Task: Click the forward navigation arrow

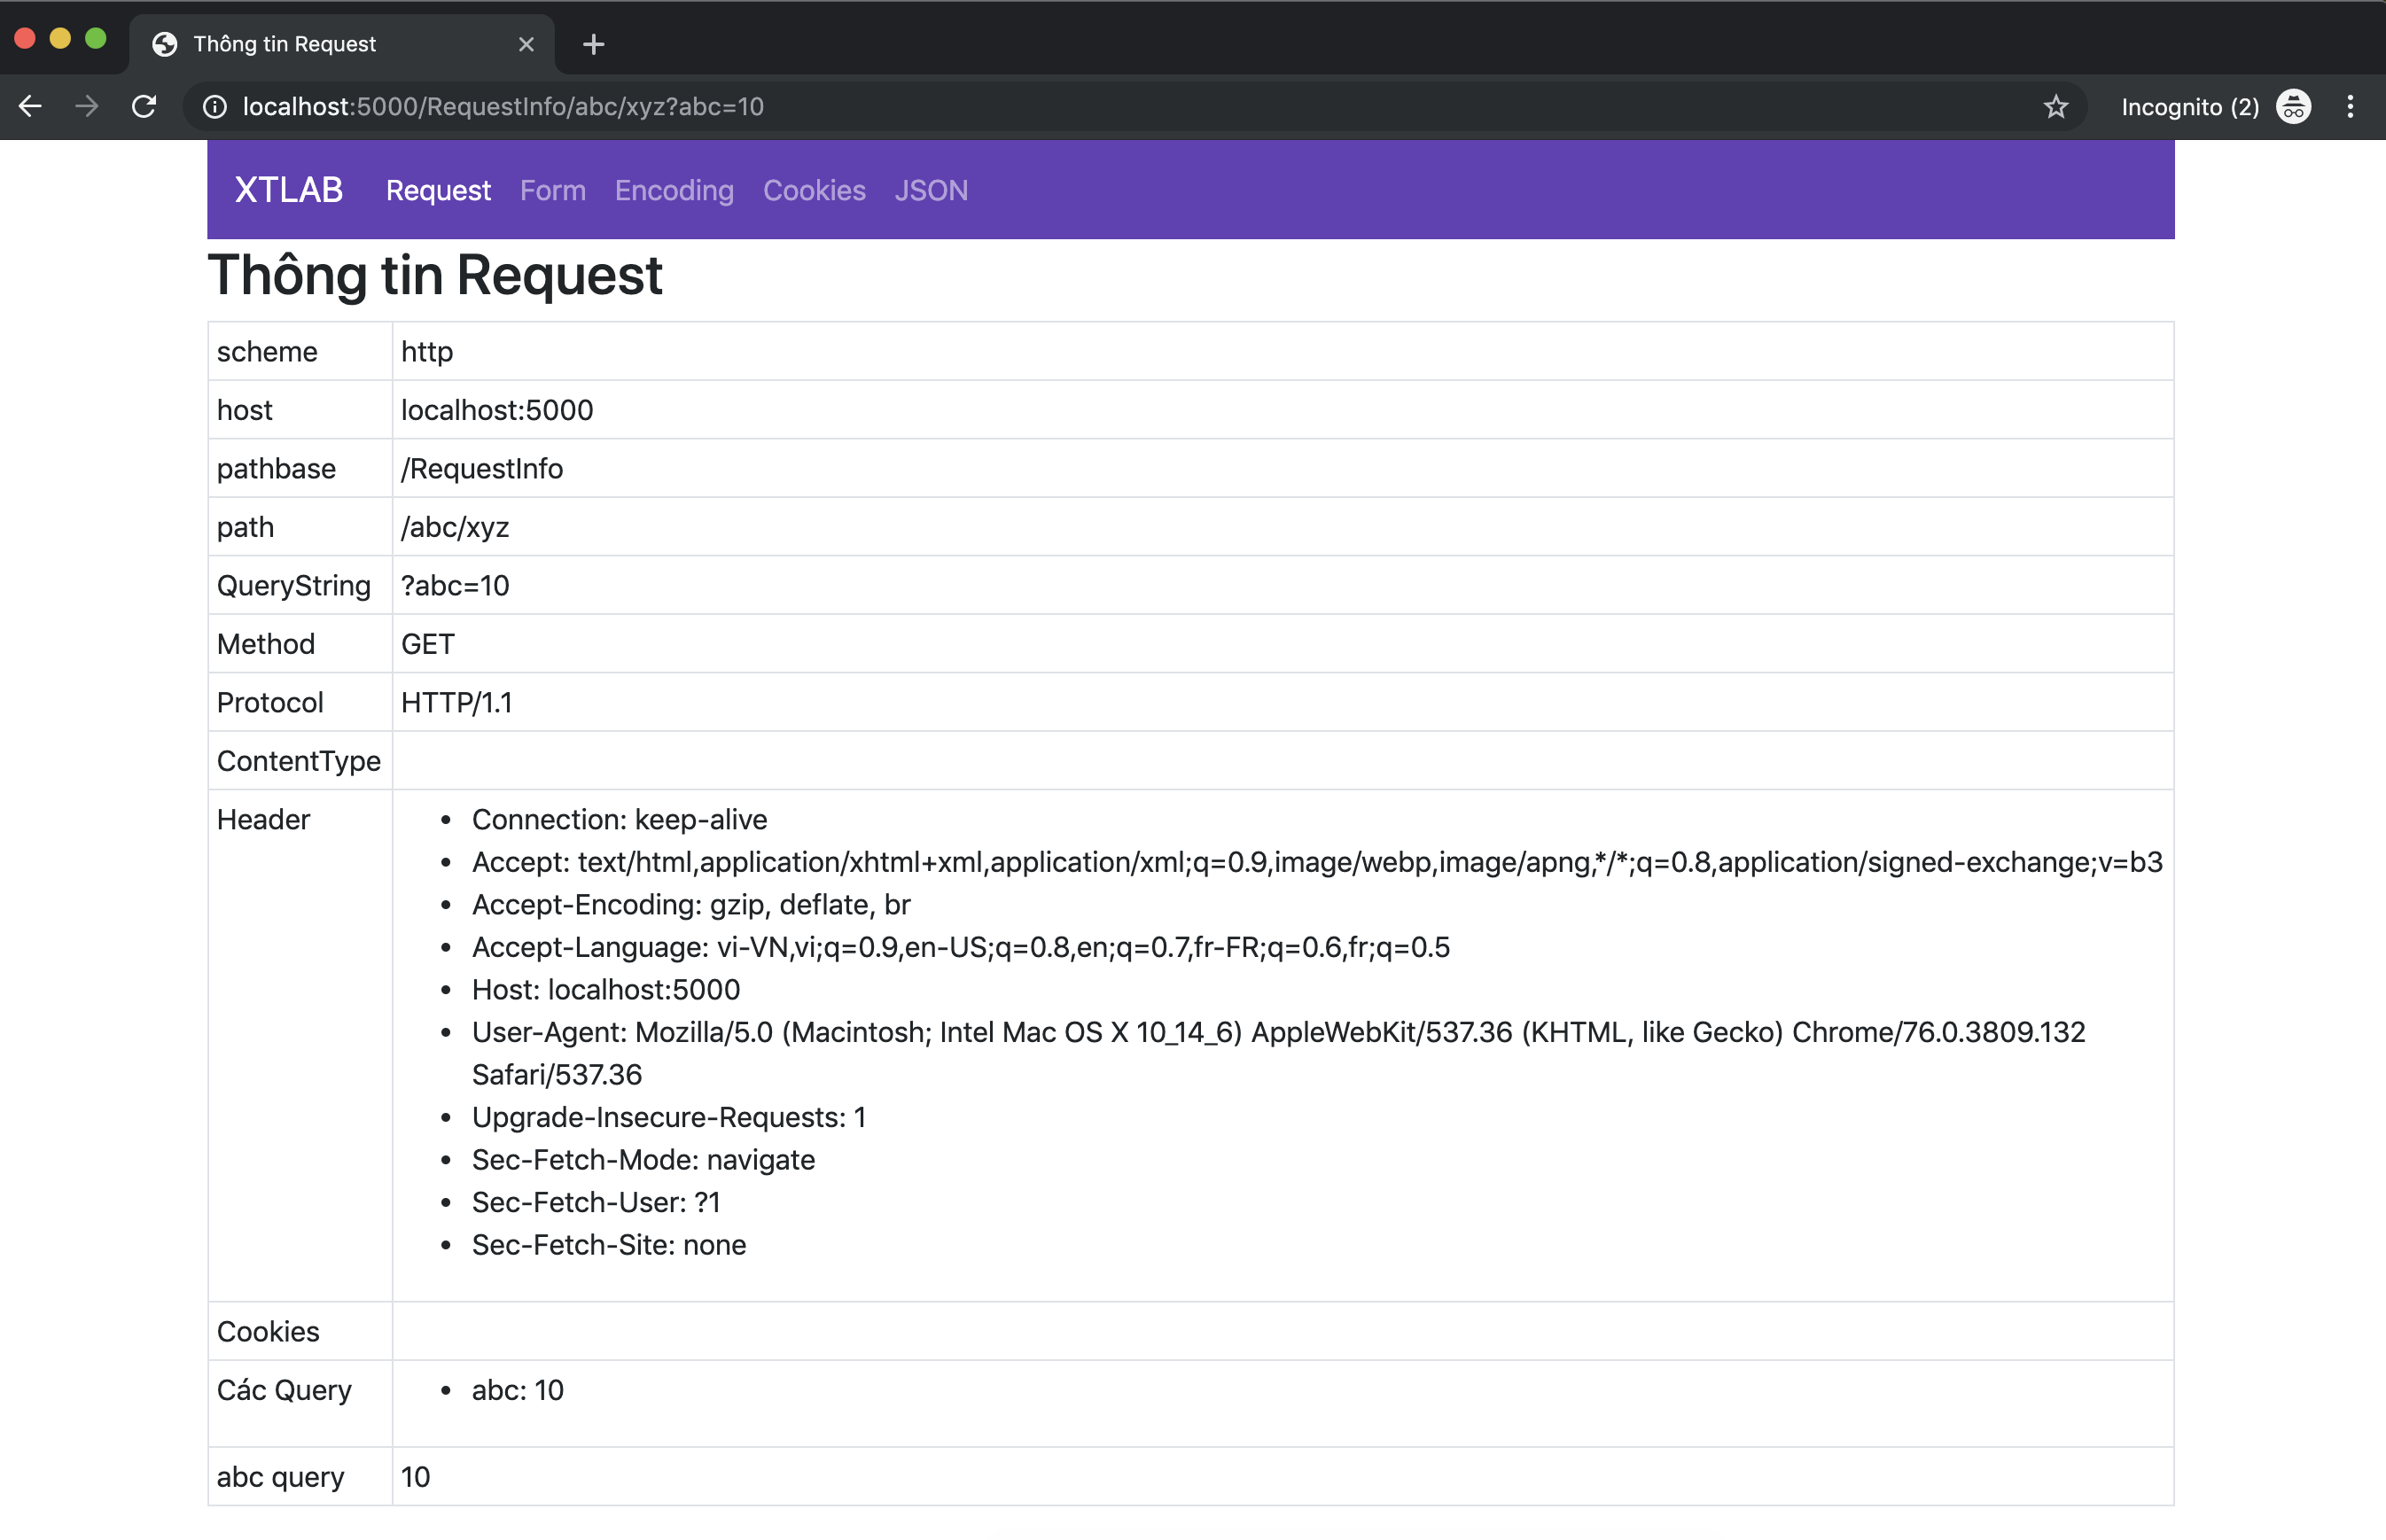Action: coord(87,106)
